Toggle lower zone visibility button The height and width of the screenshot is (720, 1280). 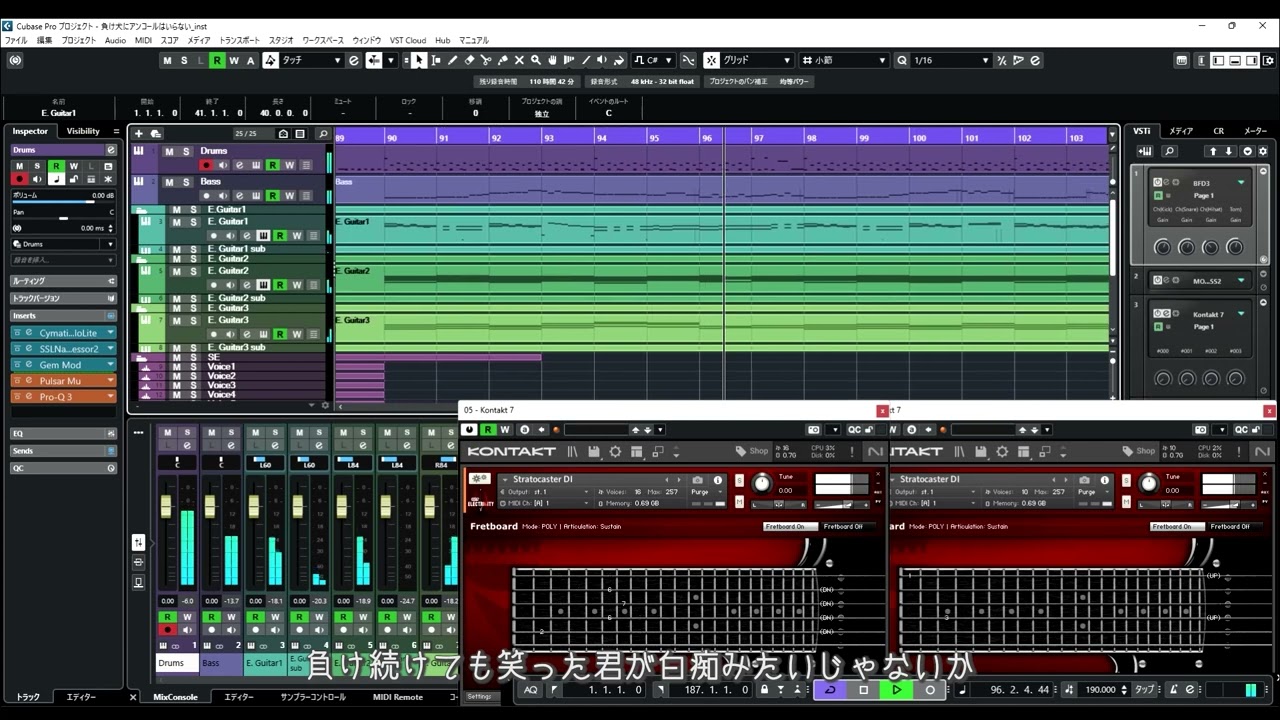(1235, 60)
